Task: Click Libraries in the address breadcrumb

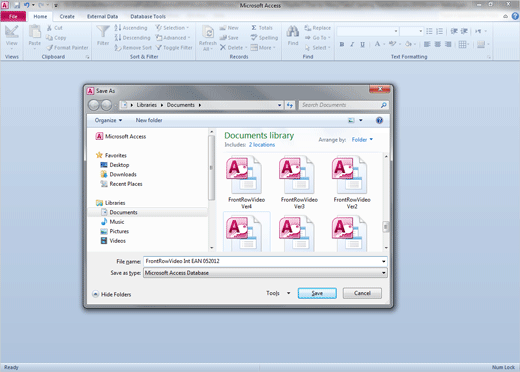Action: [146, 105]
